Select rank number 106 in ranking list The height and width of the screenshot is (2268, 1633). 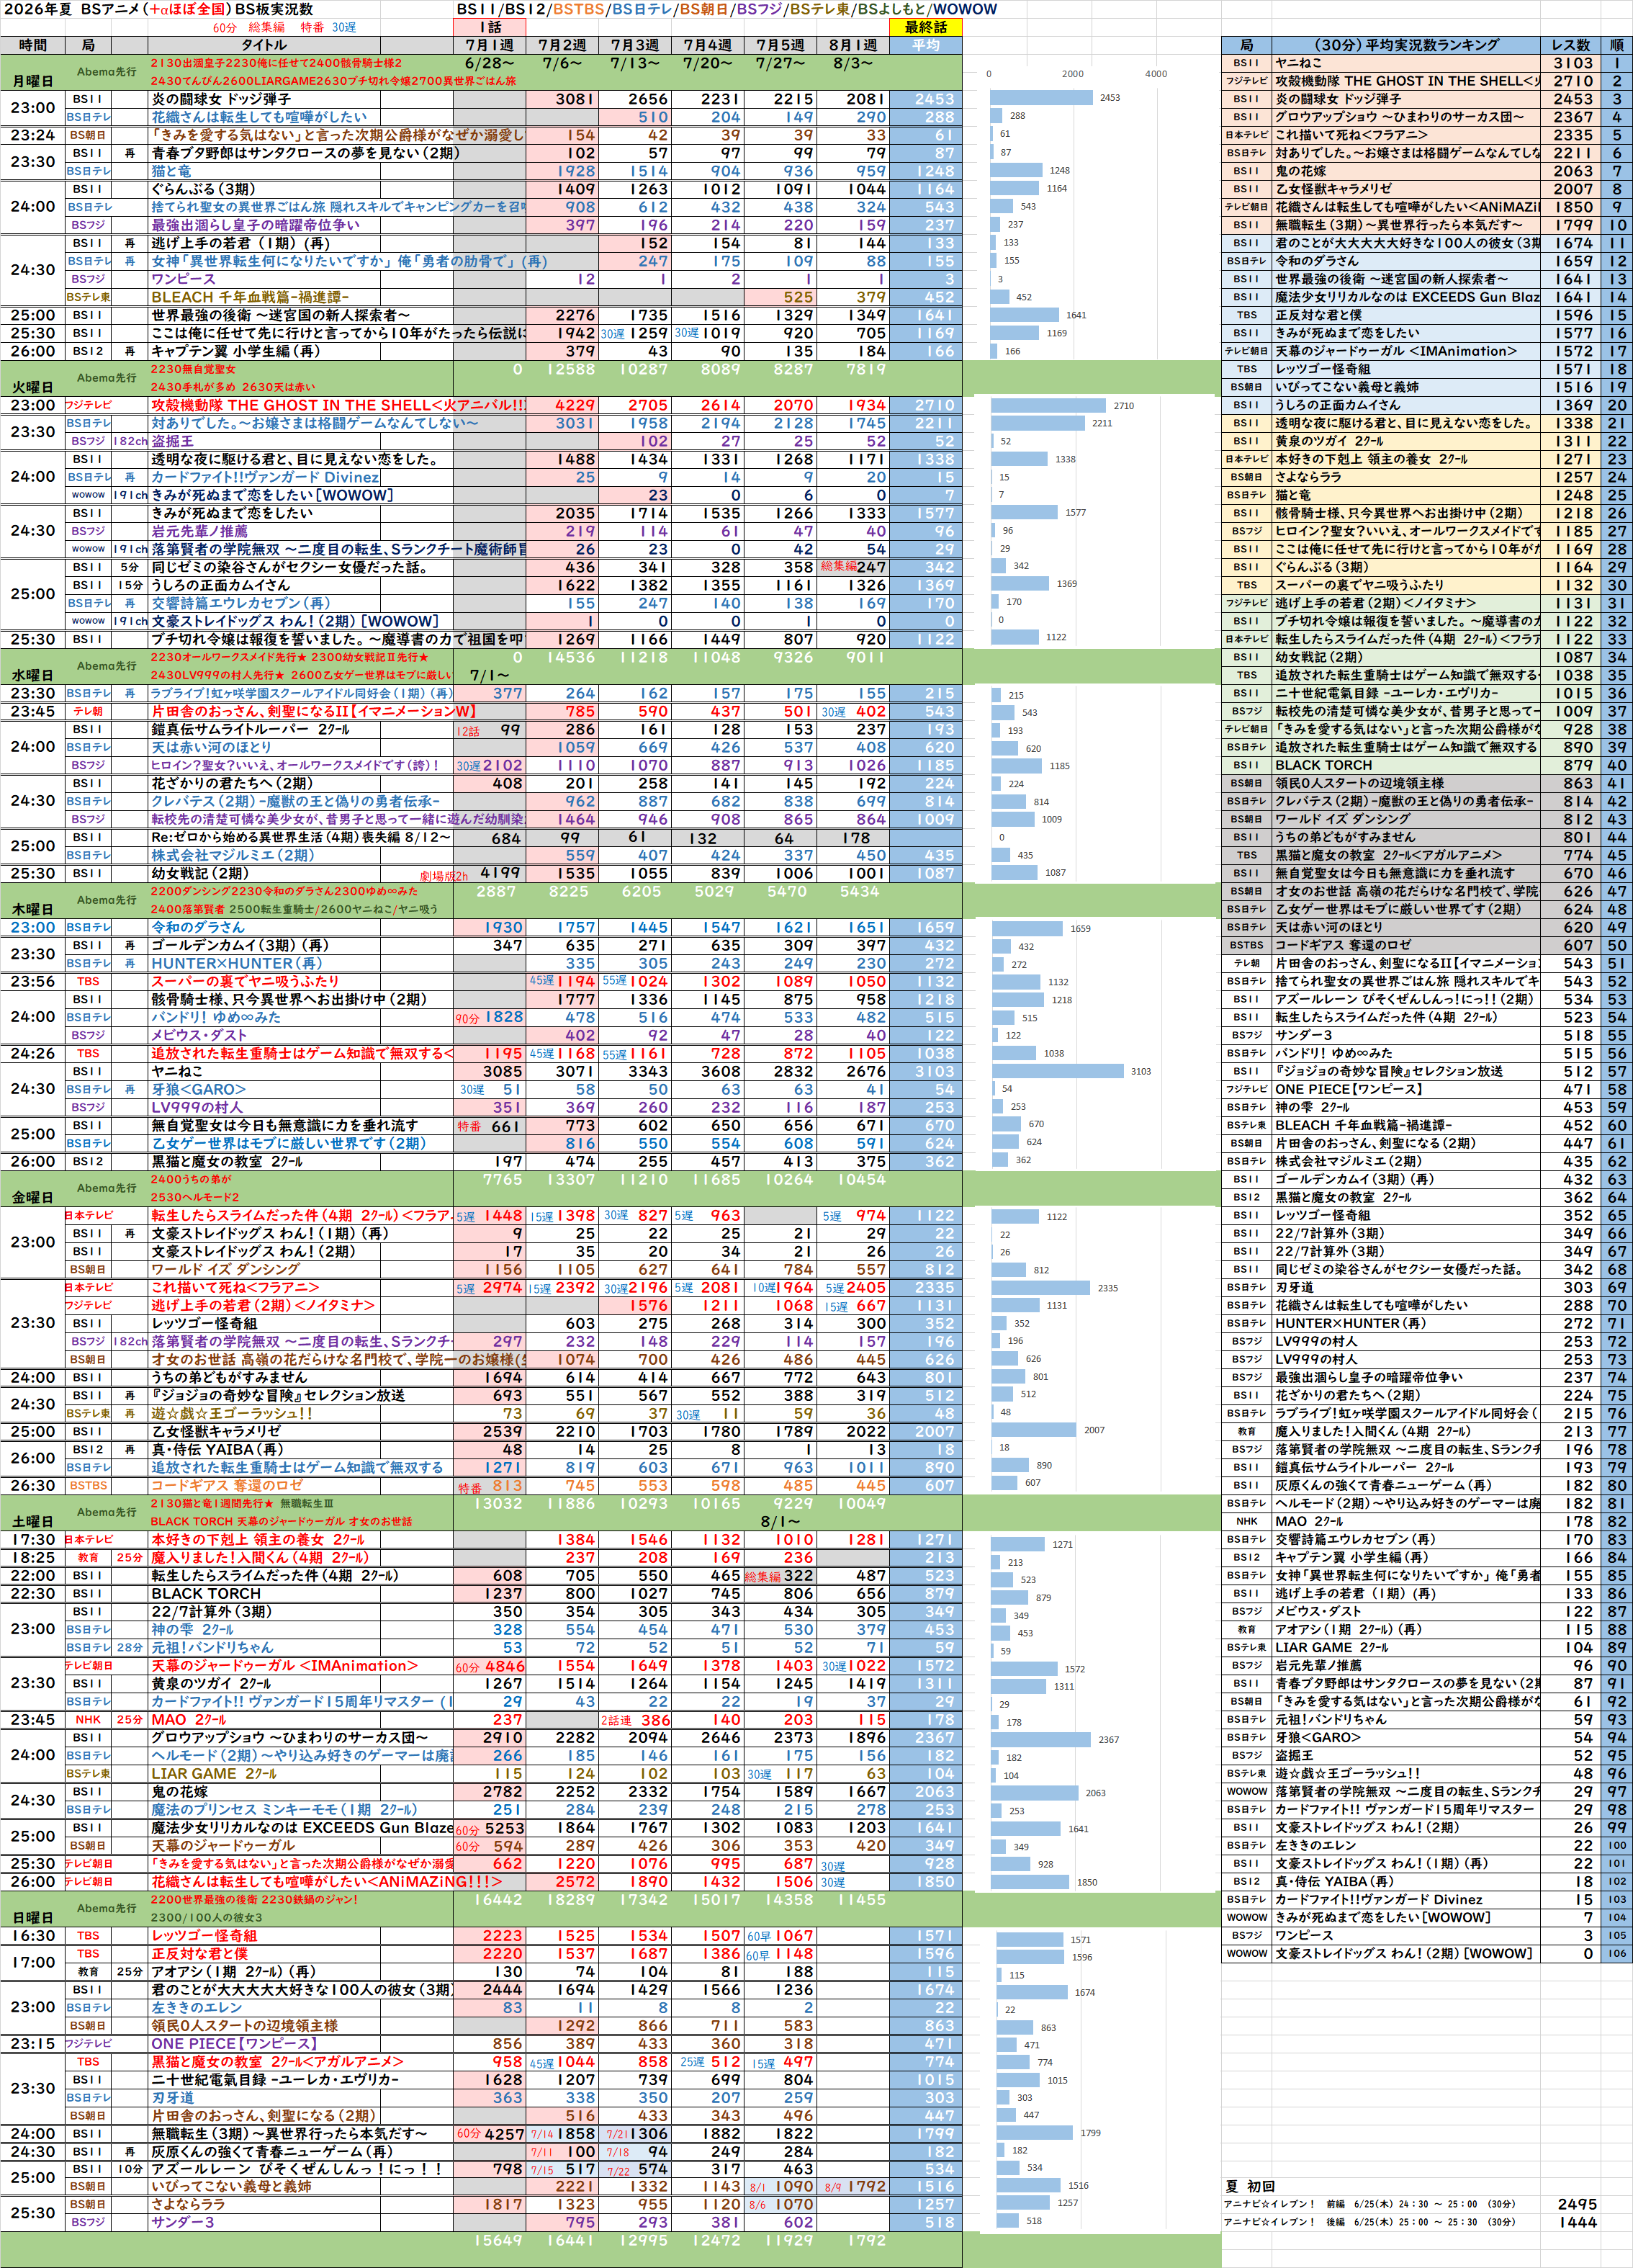(1617, 1953)
